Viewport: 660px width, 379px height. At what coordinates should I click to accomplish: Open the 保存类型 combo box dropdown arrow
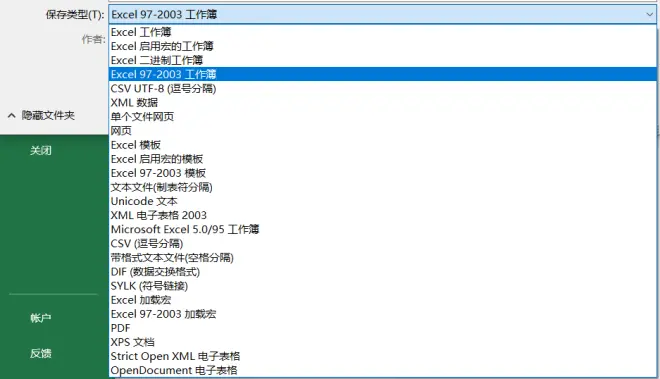point(649,15)
